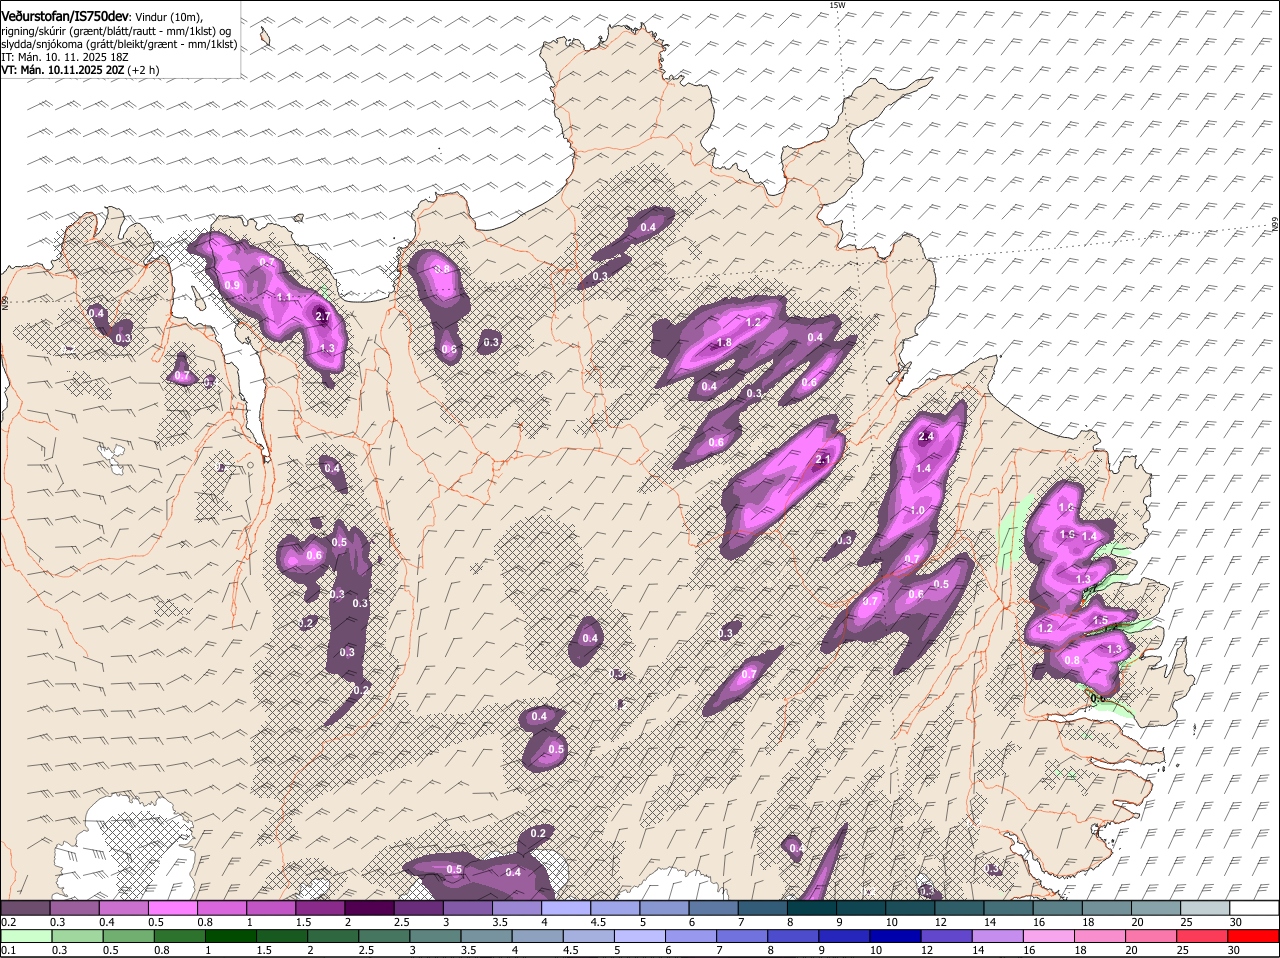Click the 1.2 value beside the 1.8 label
1280x958 pixels.
coord(754,322)
